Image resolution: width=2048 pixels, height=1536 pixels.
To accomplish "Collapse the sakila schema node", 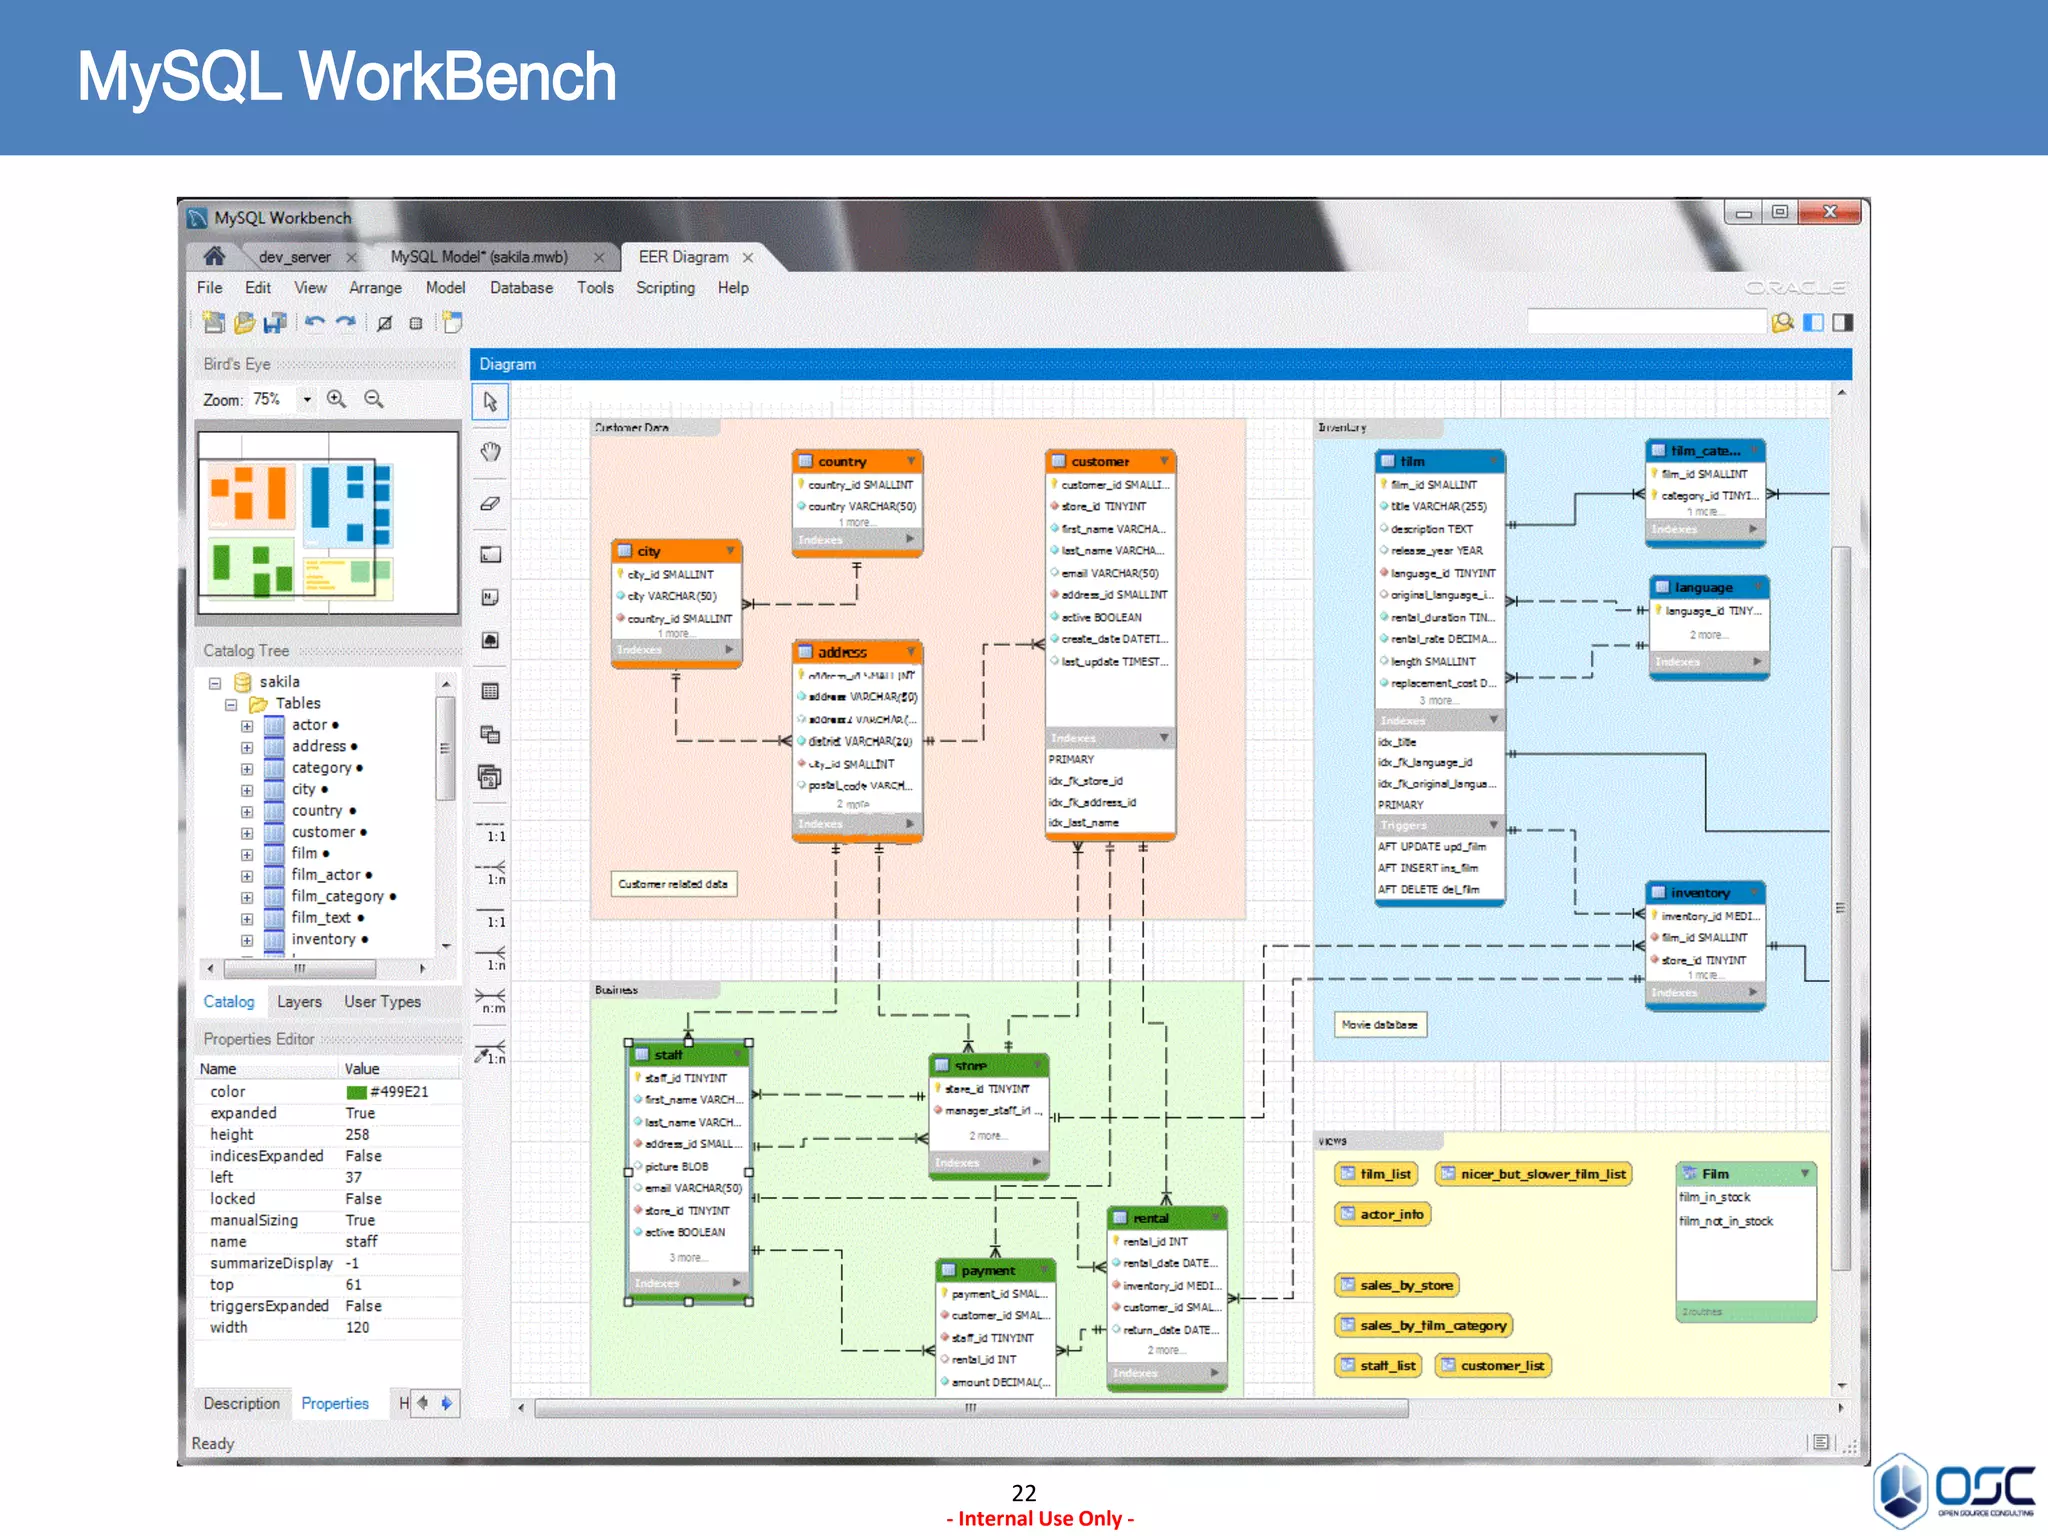I will click(x=214, y=683).
